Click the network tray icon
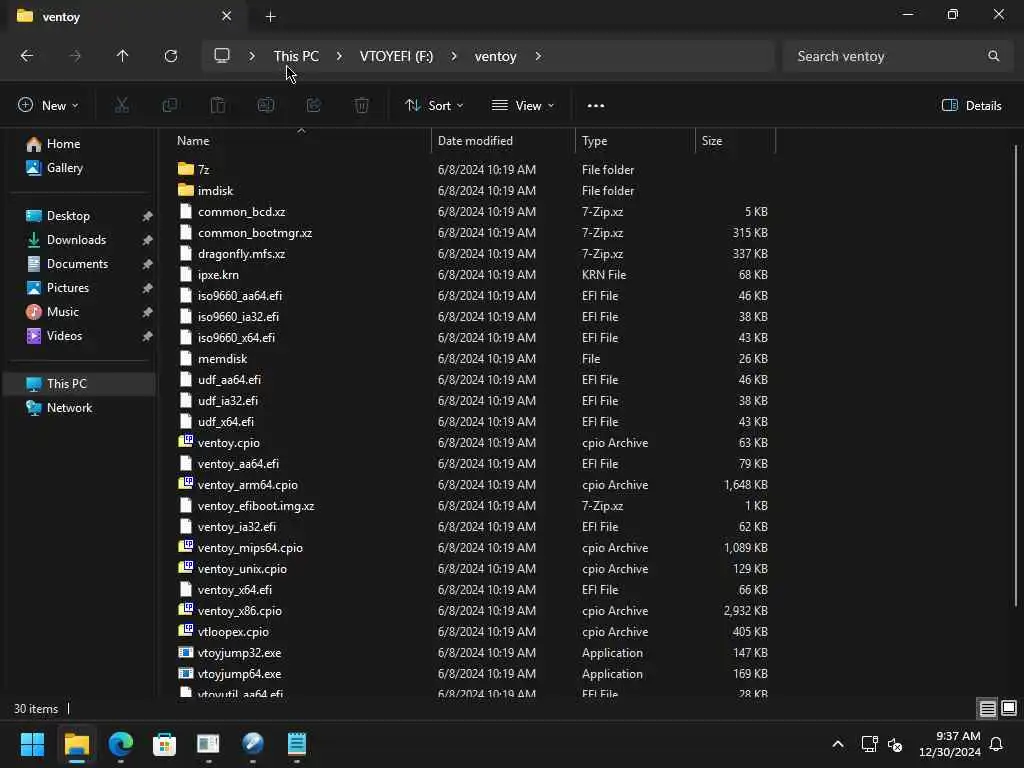1024x768 pixels. click(869, 744)
